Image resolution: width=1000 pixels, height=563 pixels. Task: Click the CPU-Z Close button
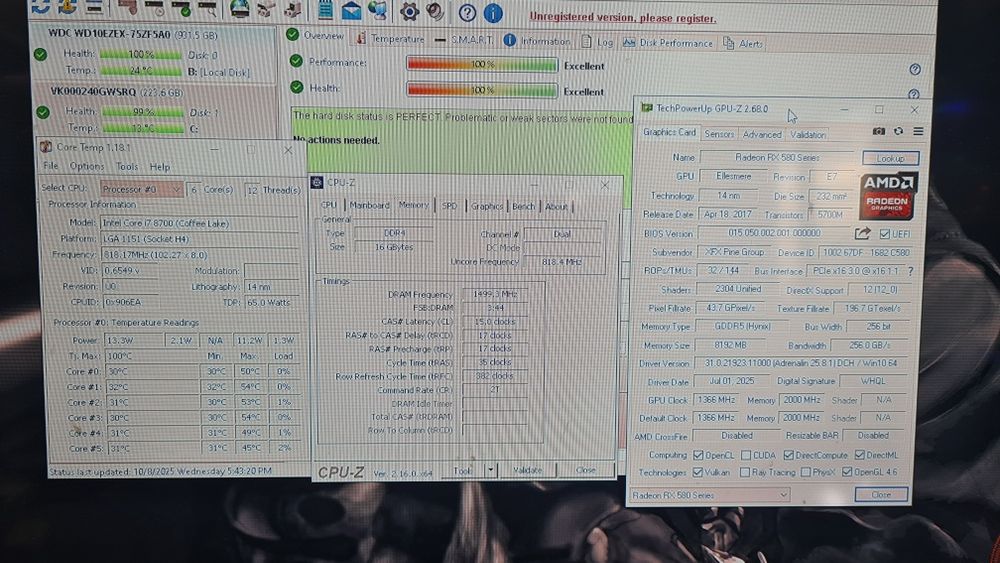585,470
